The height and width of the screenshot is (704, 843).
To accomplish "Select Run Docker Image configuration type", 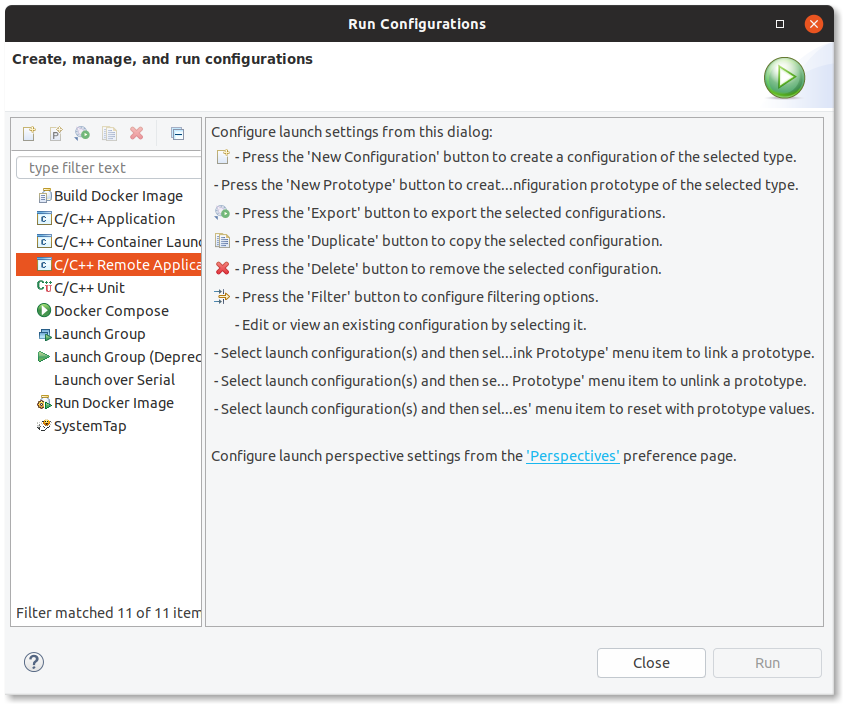I will pyautogui.click(x=113, y=403).
